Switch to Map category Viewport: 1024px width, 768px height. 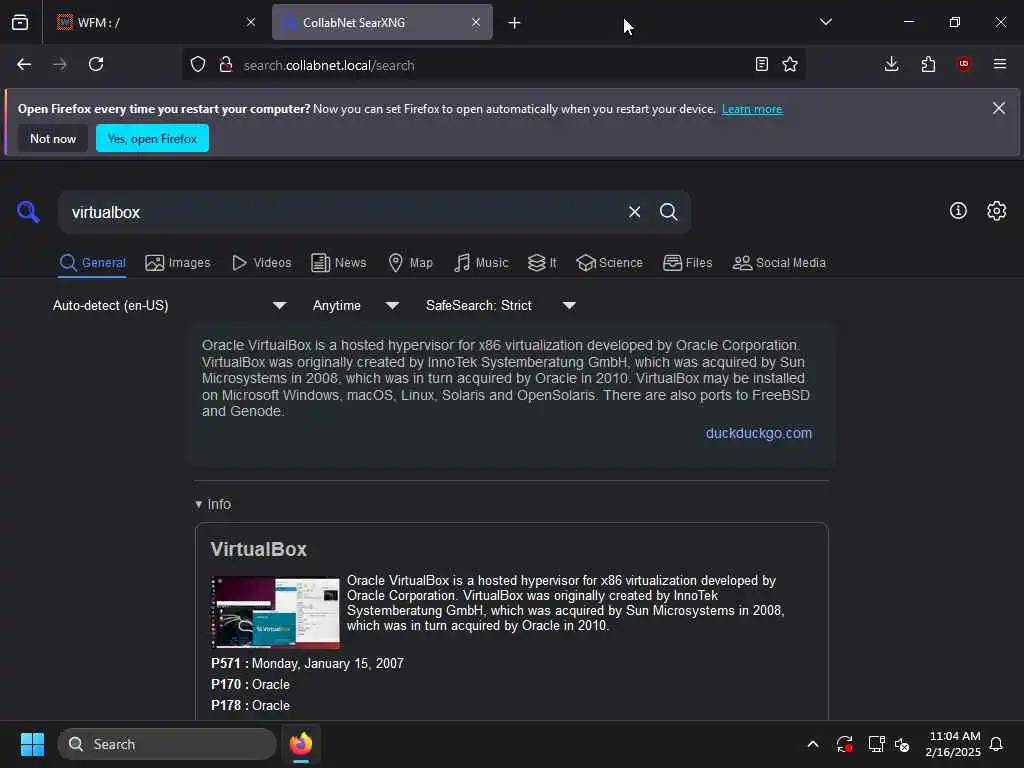point(411,263)
